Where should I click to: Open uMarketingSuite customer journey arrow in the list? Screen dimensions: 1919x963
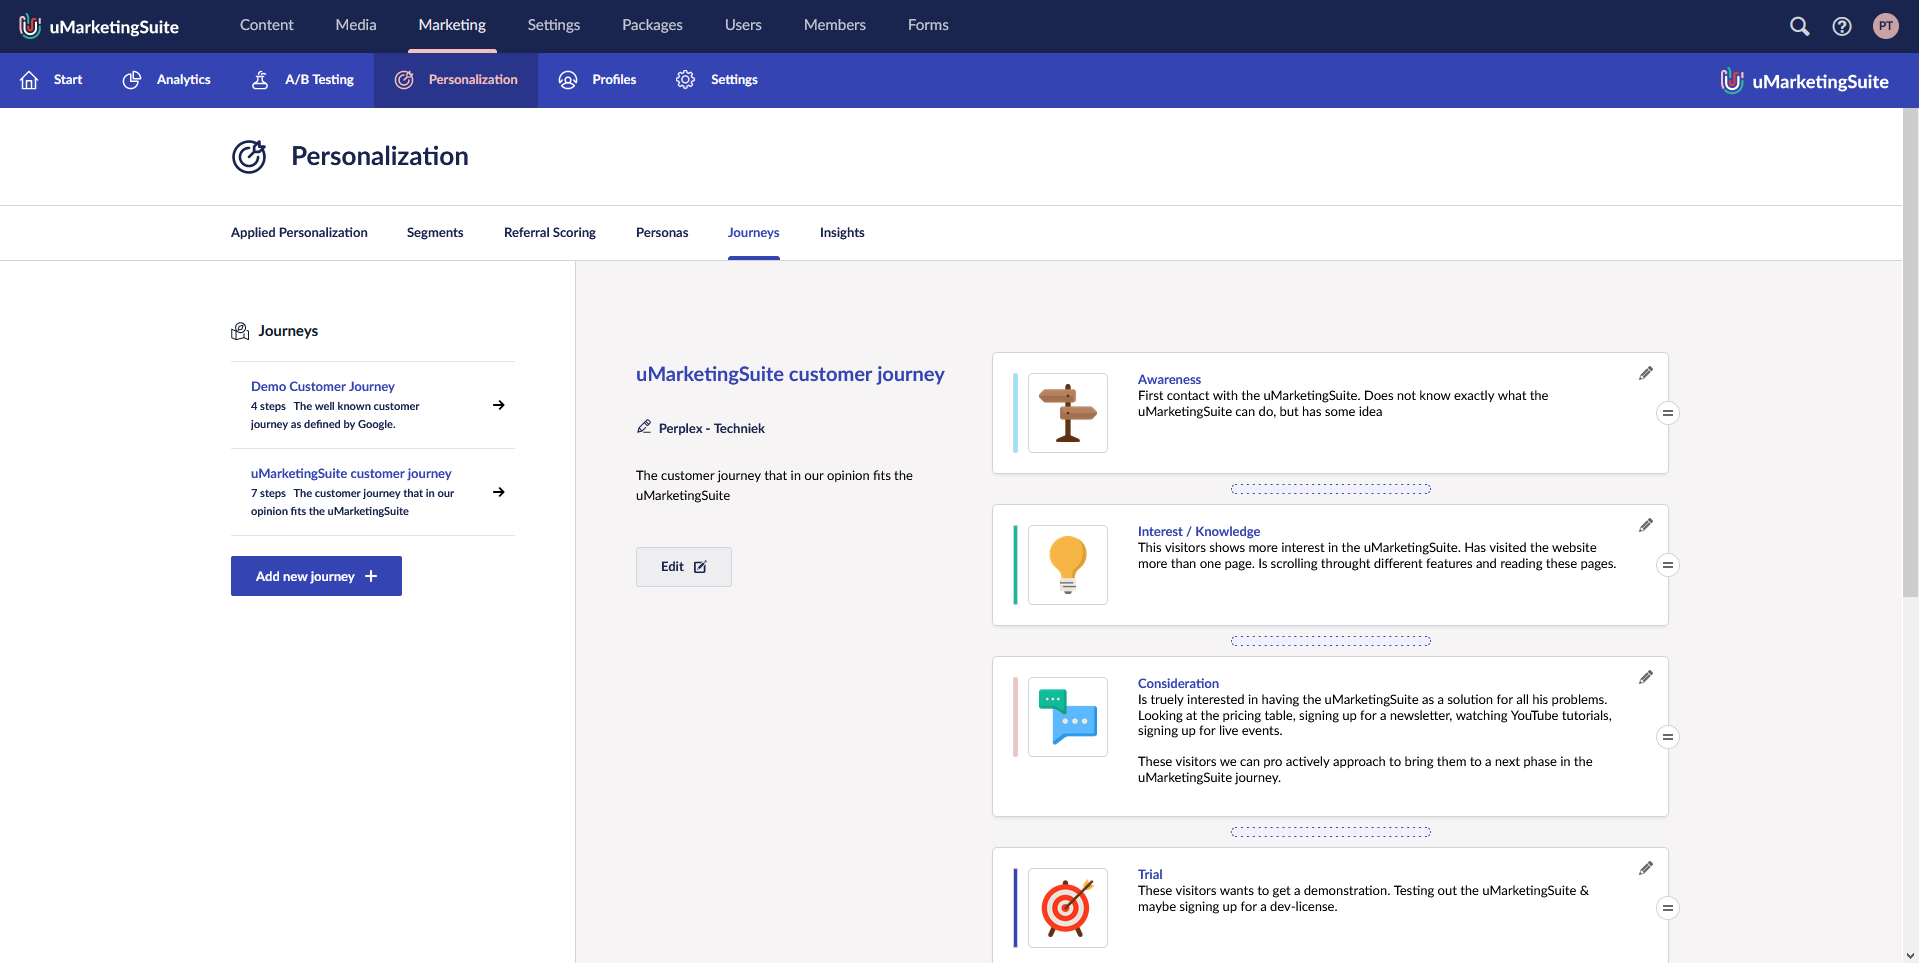coord(498,492)
